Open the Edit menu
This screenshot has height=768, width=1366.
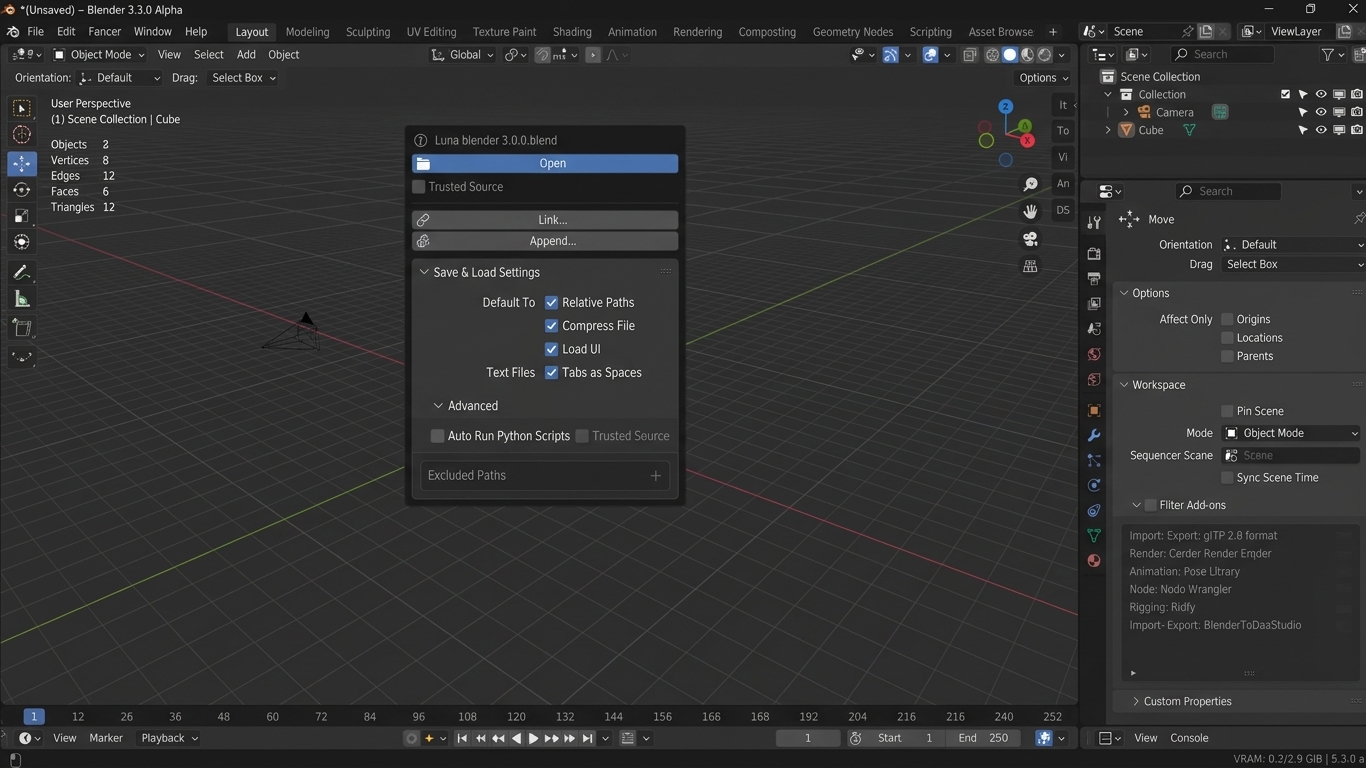coord(66,32)
